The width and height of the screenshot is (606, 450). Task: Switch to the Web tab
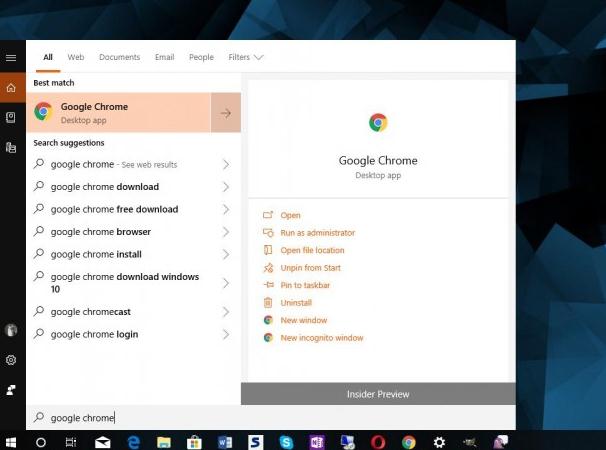(x=76, y=57)
